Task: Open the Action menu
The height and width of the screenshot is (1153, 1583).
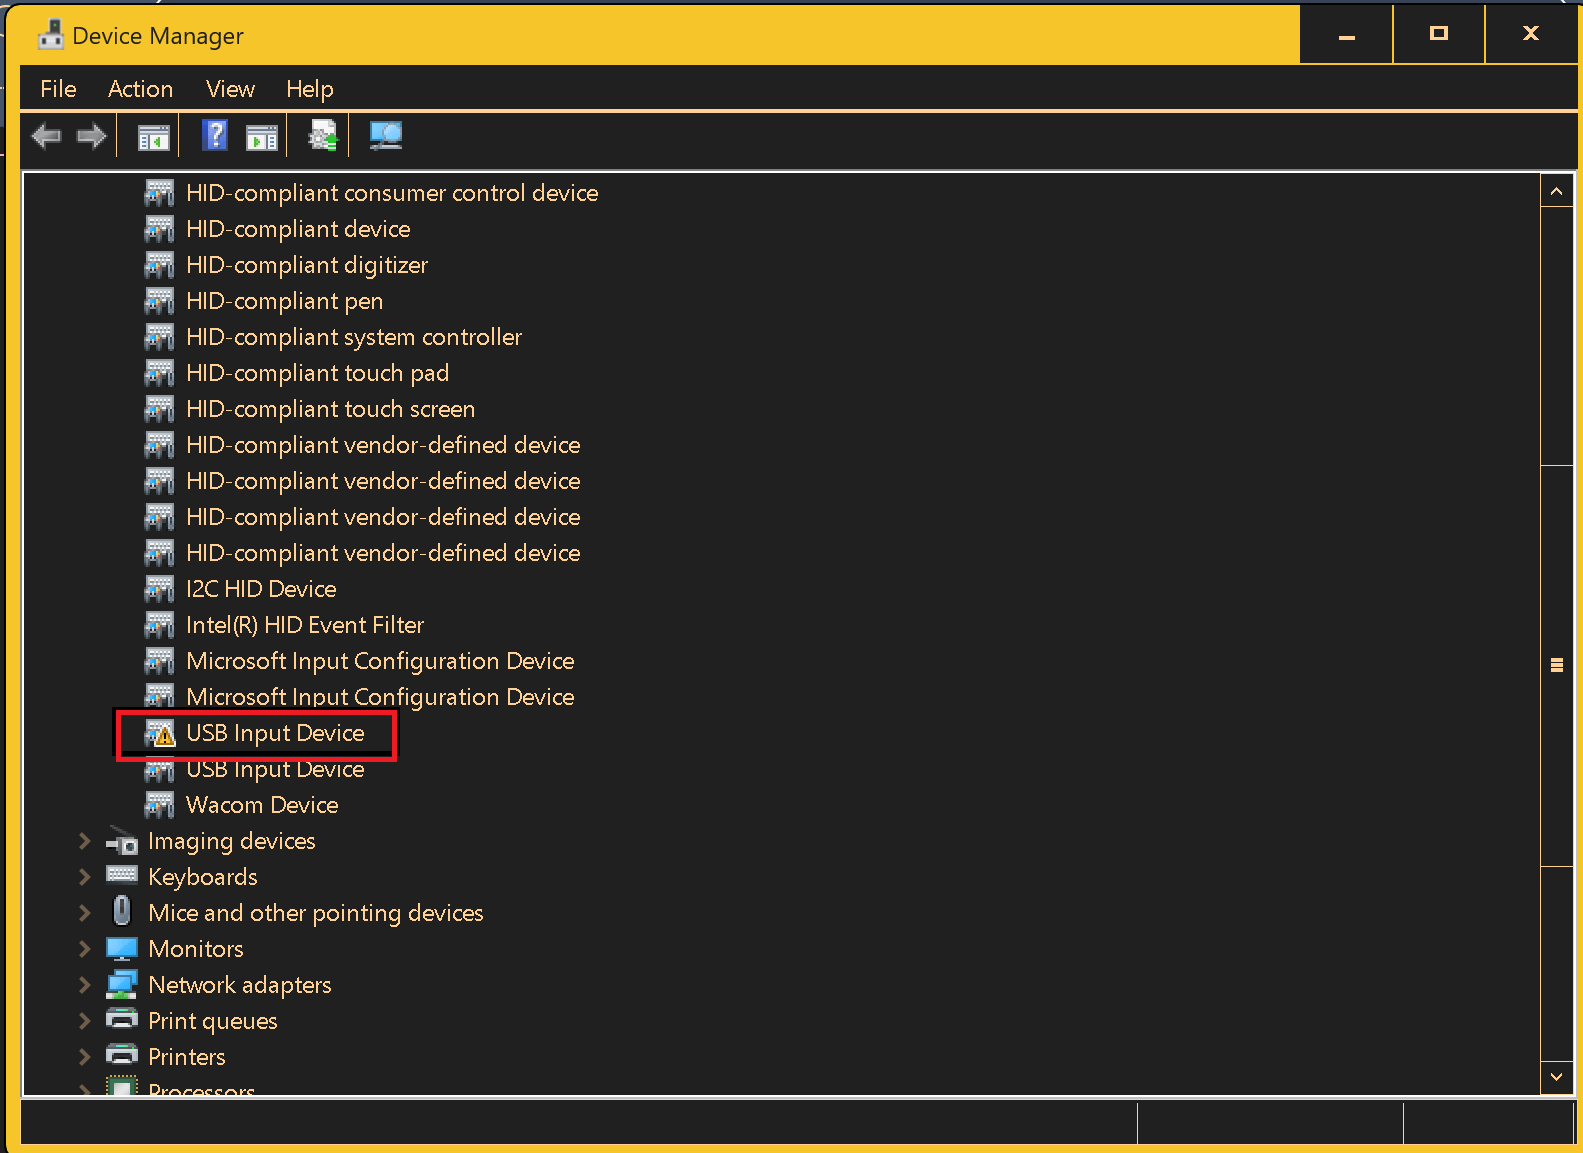Action: click(x=140, y=89)
